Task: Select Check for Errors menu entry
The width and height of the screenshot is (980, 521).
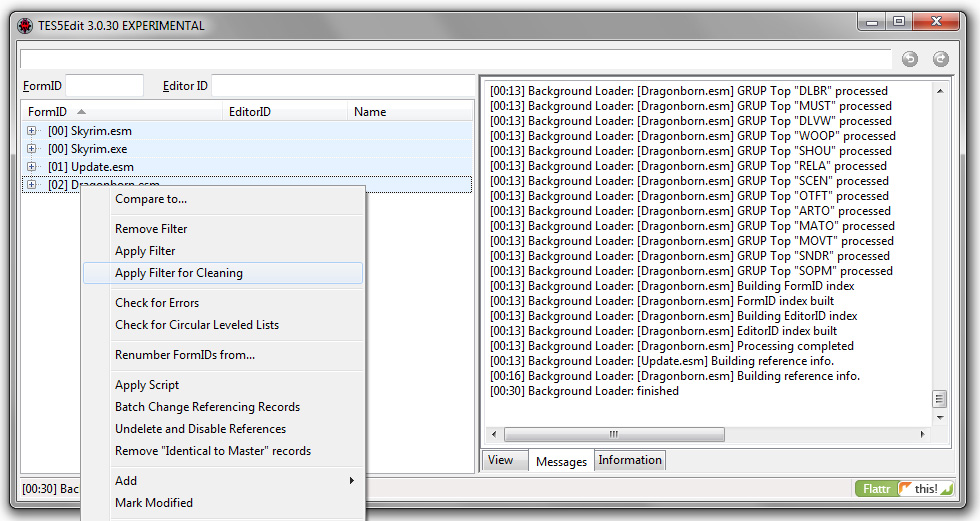Action: (157, 303)
